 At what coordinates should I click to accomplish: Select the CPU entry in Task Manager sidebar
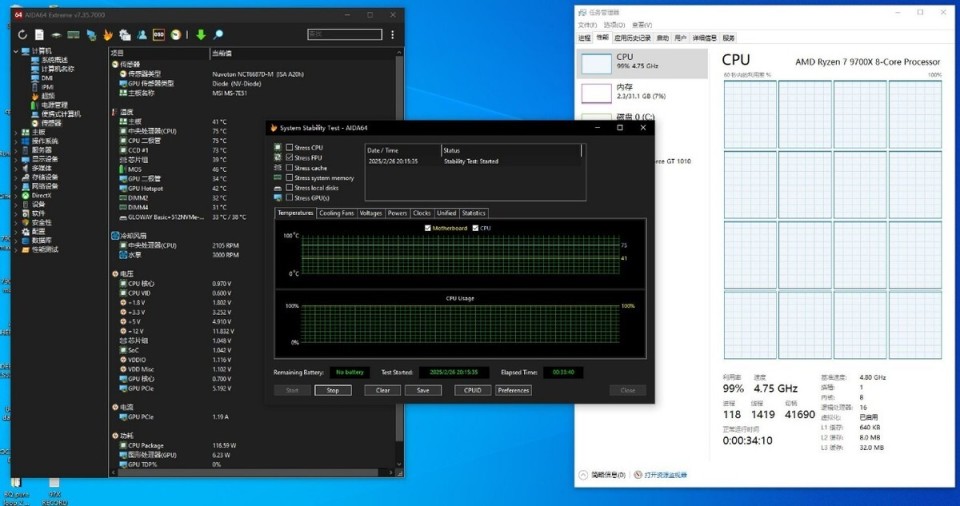[642, 62]
